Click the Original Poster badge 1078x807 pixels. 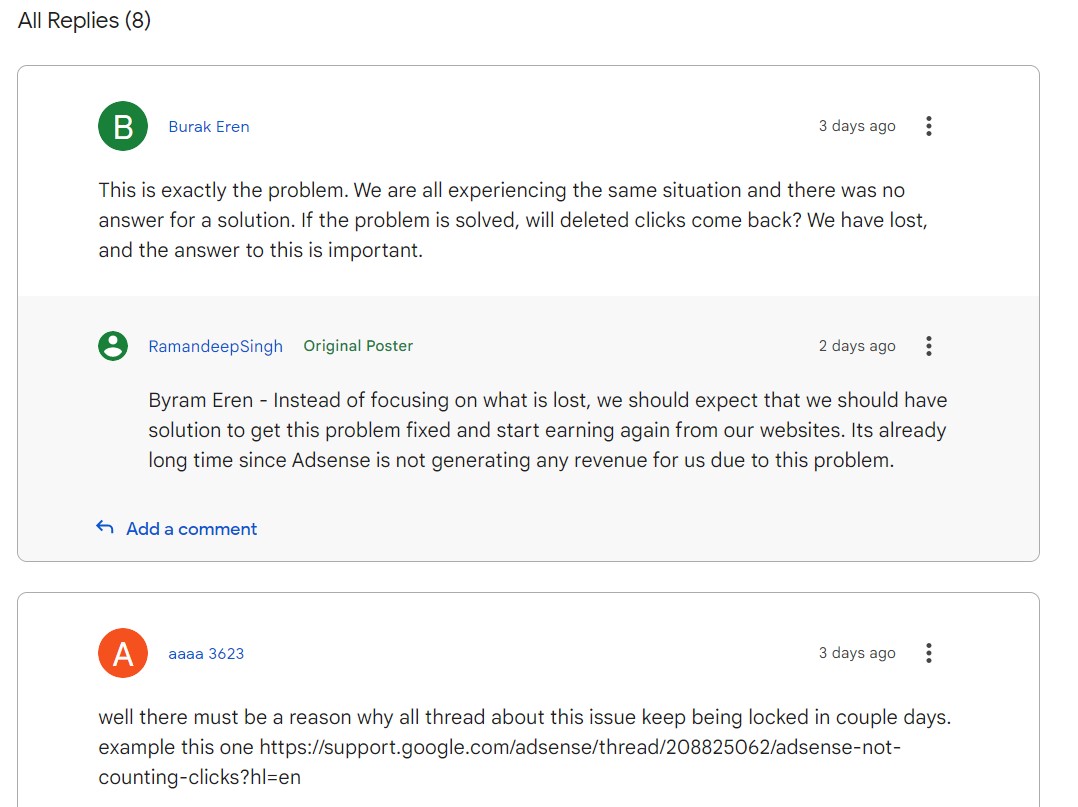[358, 346]
